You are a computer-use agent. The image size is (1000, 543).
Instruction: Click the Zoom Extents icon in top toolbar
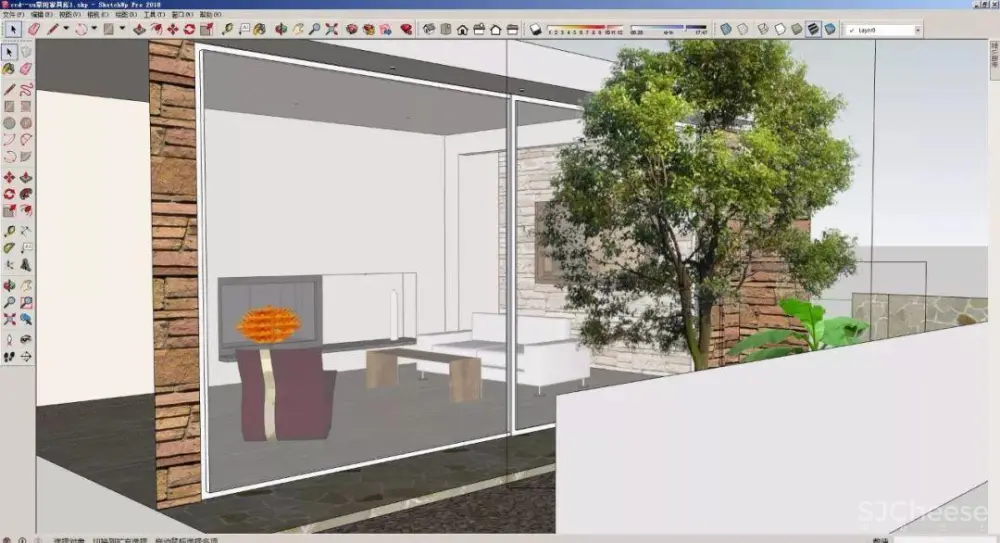pyautogui.click(x=332, y=29)
